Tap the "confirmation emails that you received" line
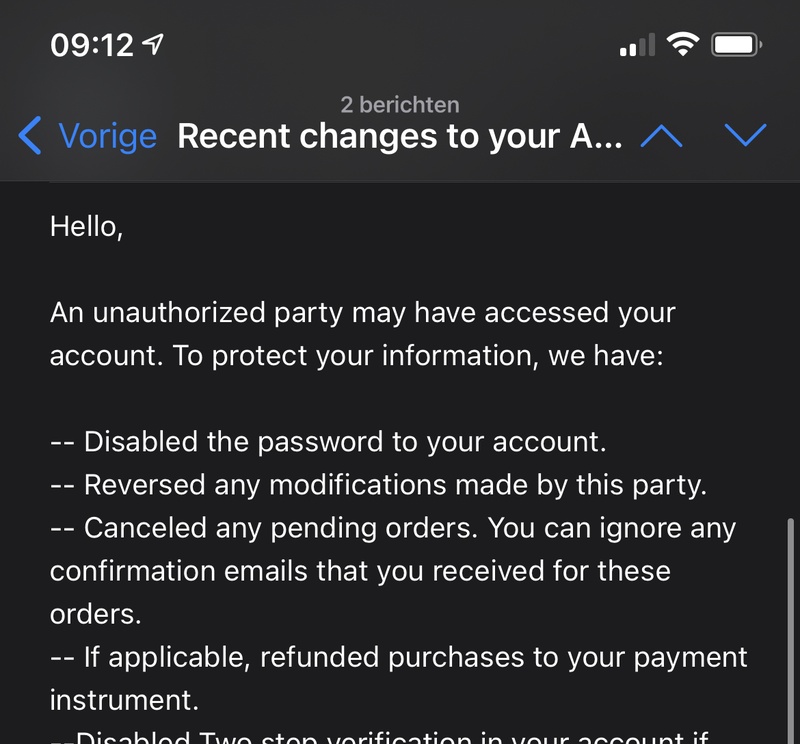 (360, 571)
